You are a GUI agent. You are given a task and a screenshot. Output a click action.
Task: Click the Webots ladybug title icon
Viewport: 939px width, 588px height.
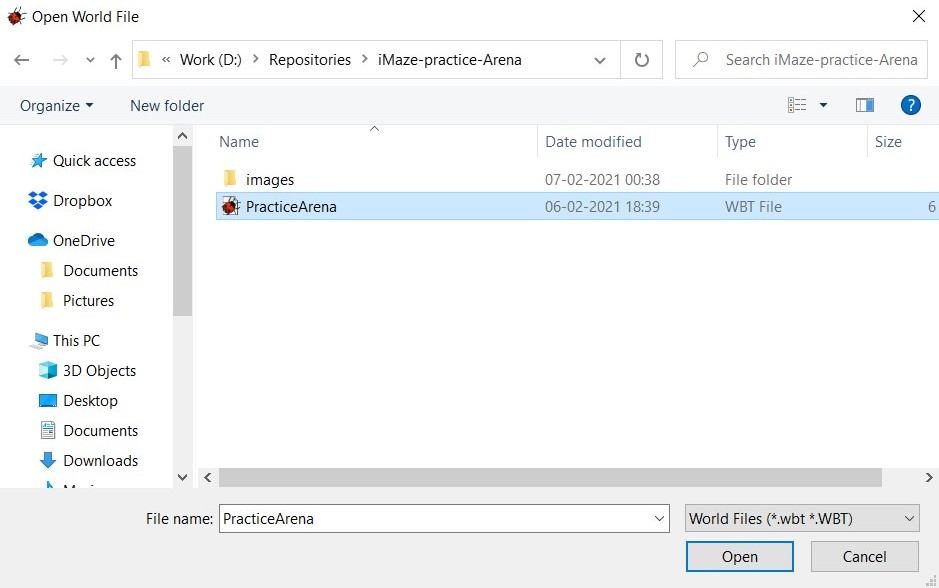[16, 16]
